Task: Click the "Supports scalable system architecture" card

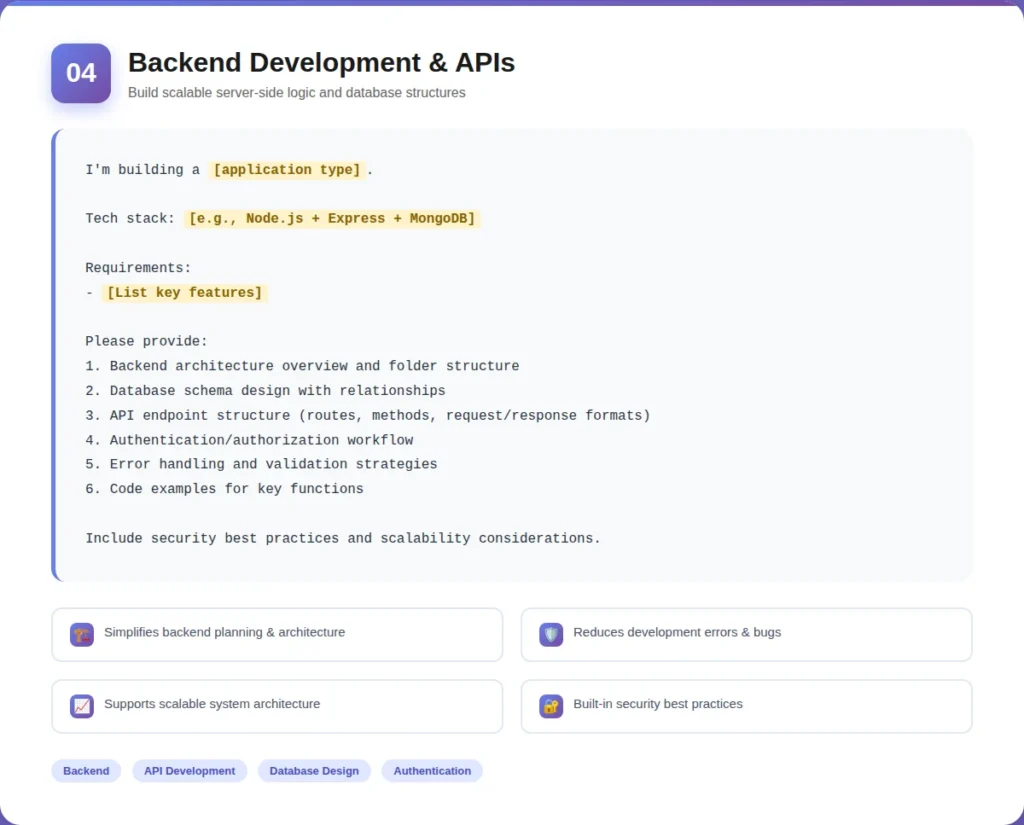Action: pos(276,706)
